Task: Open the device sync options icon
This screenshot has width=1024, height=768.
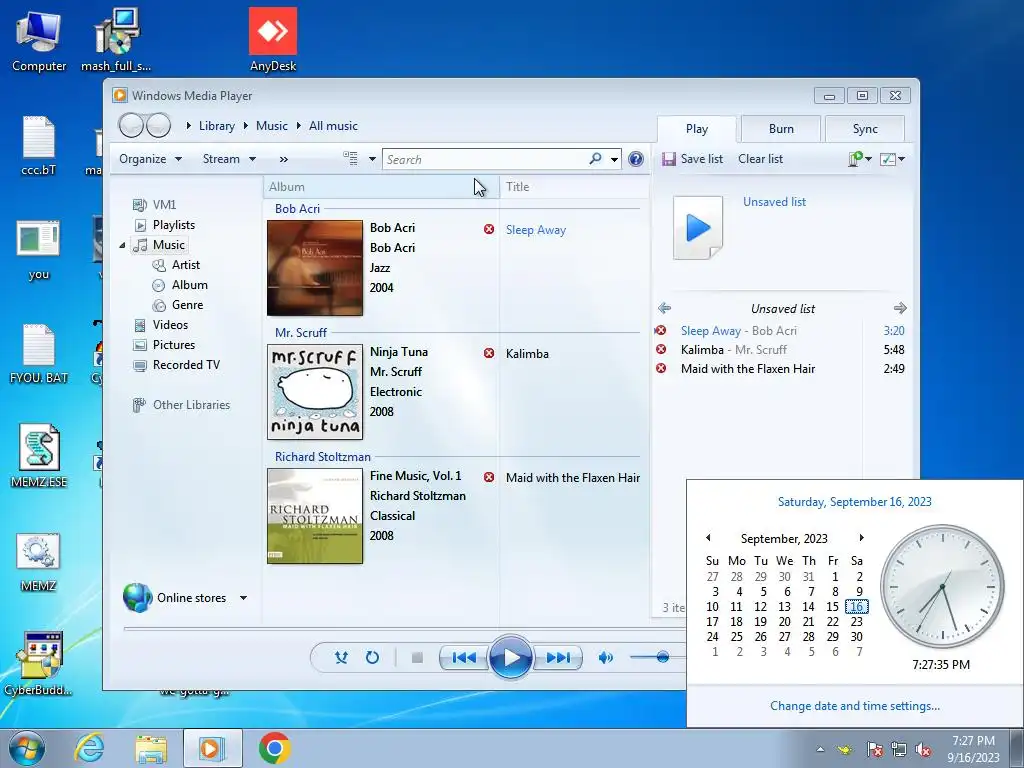Action: pos(859,159)
